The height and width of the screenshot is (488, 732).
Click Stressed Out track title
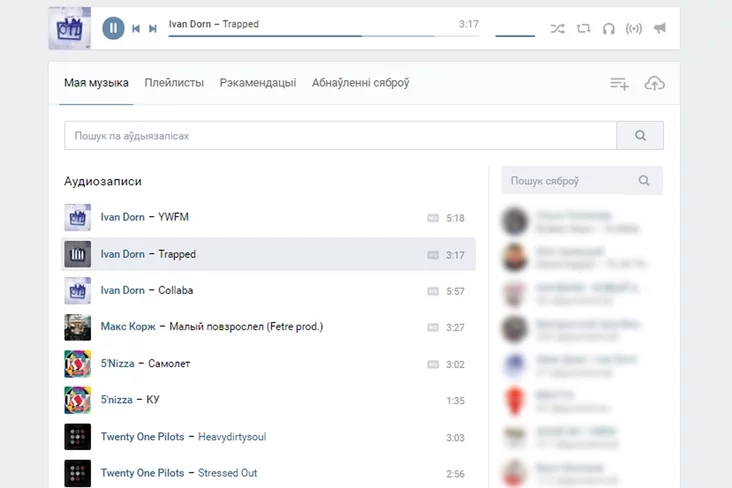[x=227, y=473]
